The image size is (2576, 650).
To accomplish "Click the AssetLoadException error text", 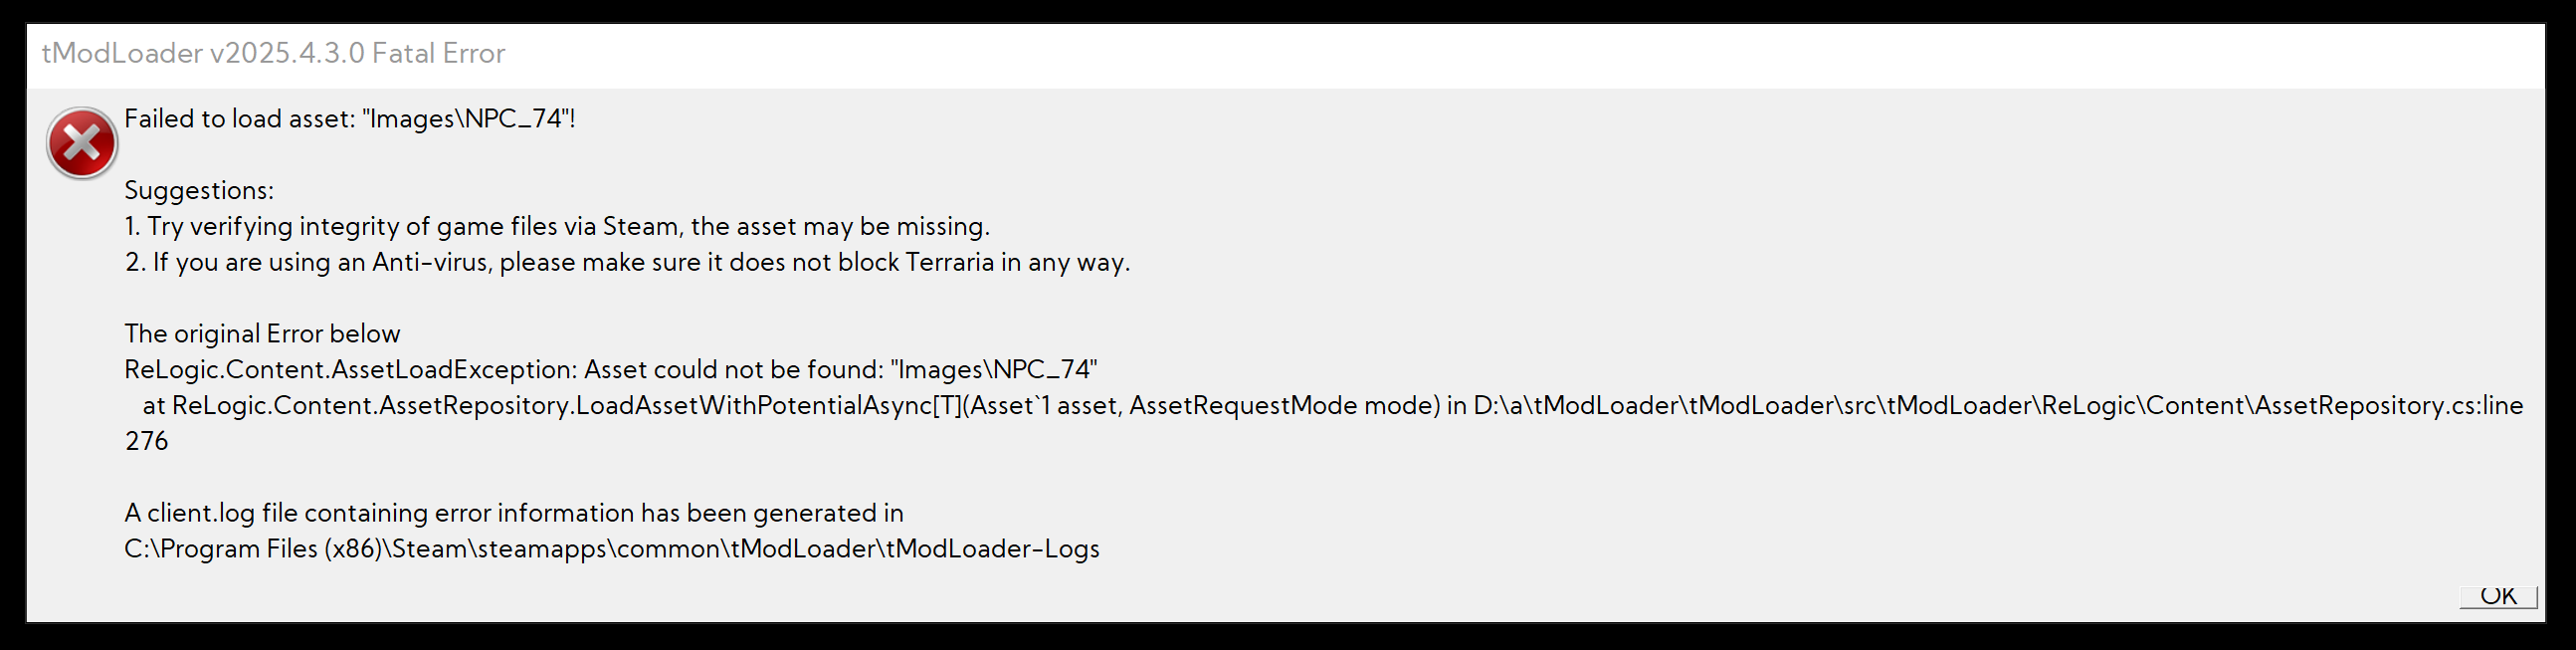I will [350, 370].
